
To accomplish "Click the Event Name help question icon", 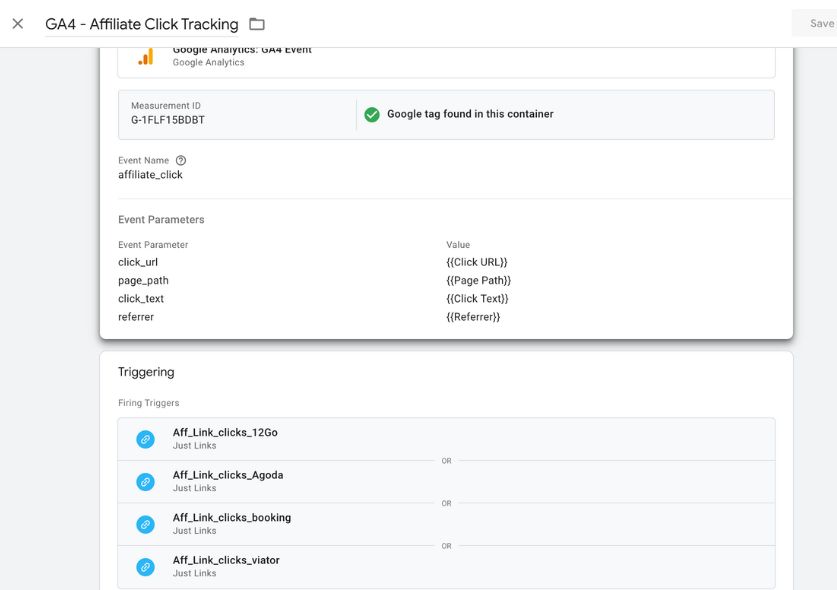I will (x=181, y=160).
